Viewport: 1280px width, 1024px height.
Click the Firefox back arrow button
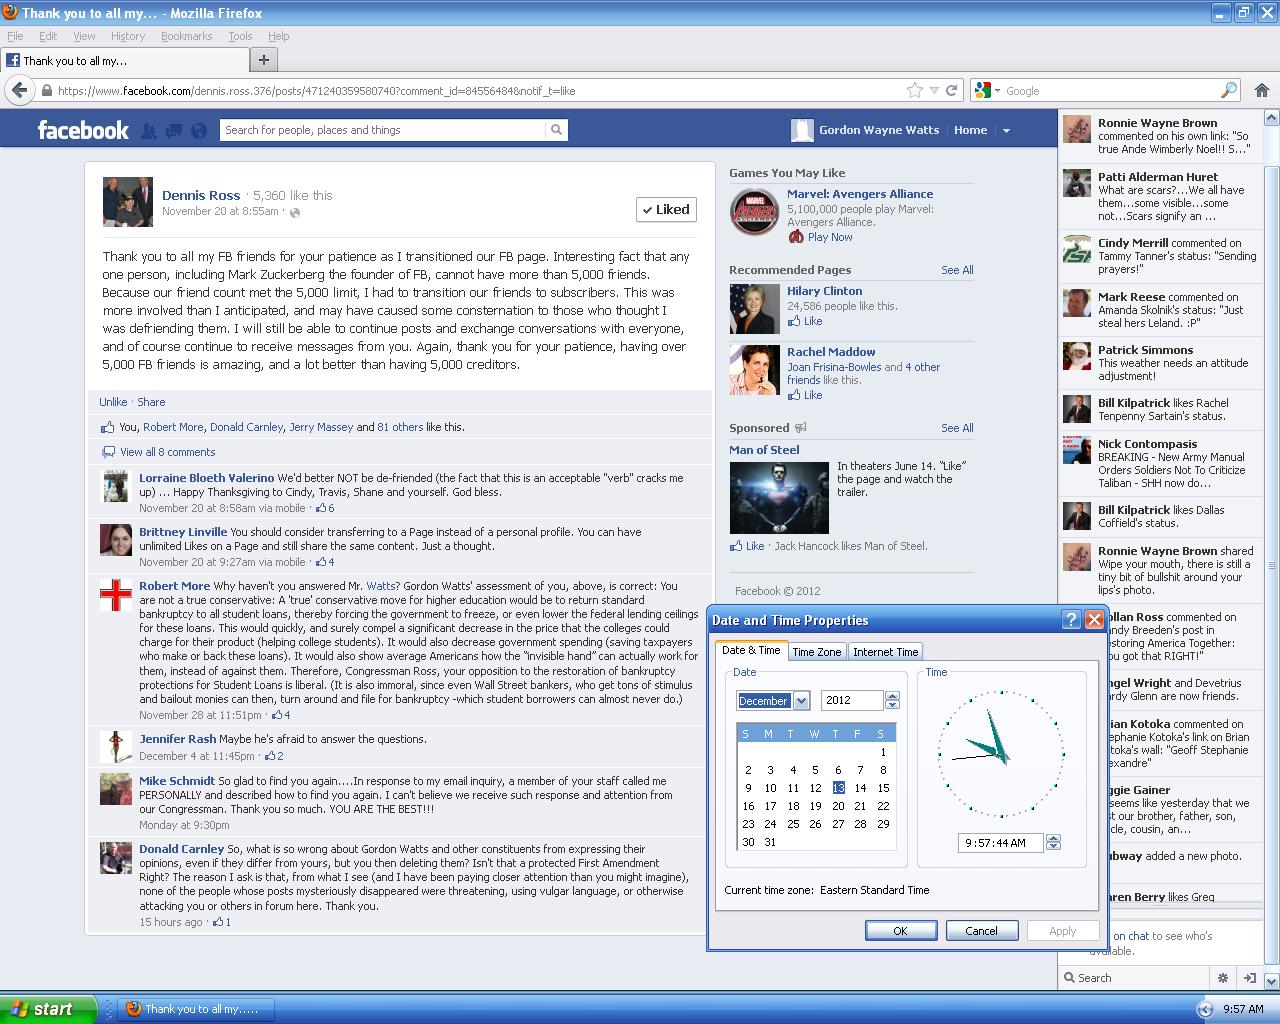click(19, 90)
